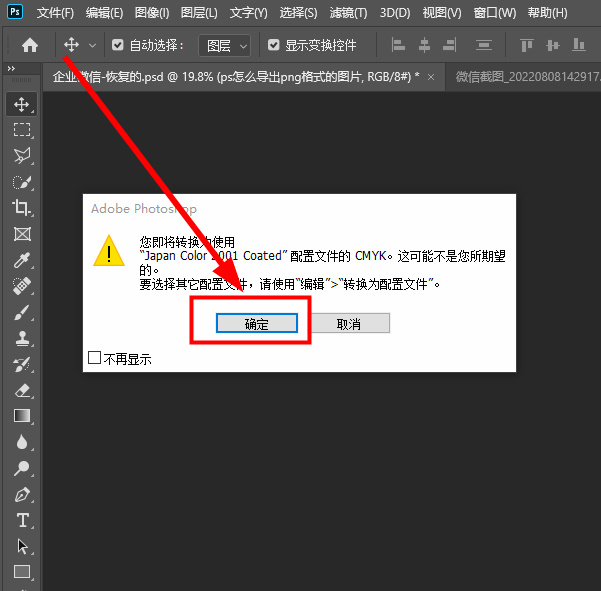Screen dimensions: 601x591
Task: Close the 企业微信-恢复的.psd tab
Action: pos(431,77)
